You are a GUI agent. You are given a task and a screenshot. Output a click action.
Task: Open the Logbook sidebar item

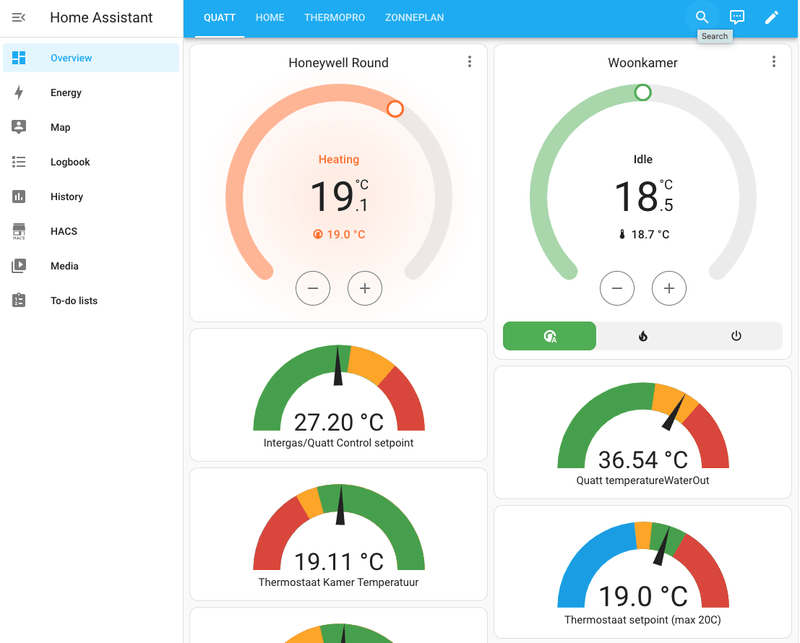(x=91, y=162)
